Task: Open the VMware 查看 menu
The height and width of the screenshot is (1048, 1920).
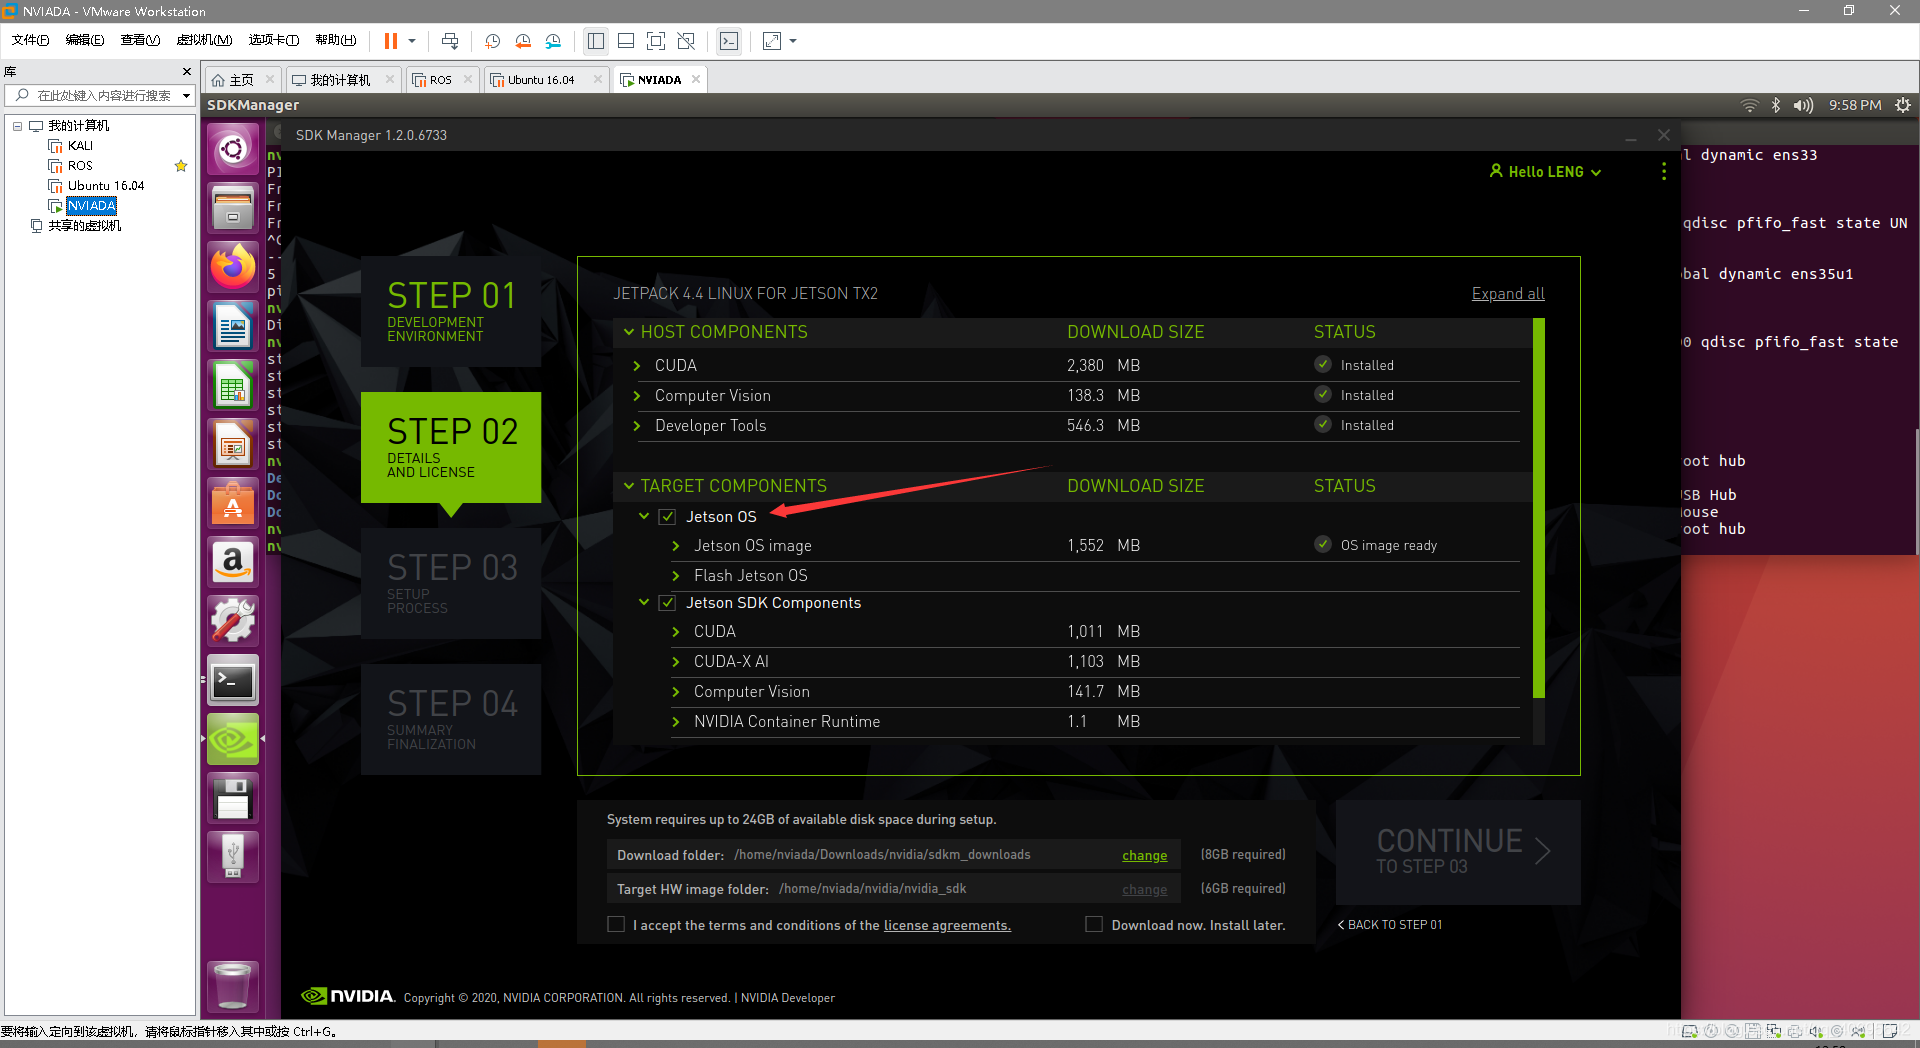Action: [140, 40]
